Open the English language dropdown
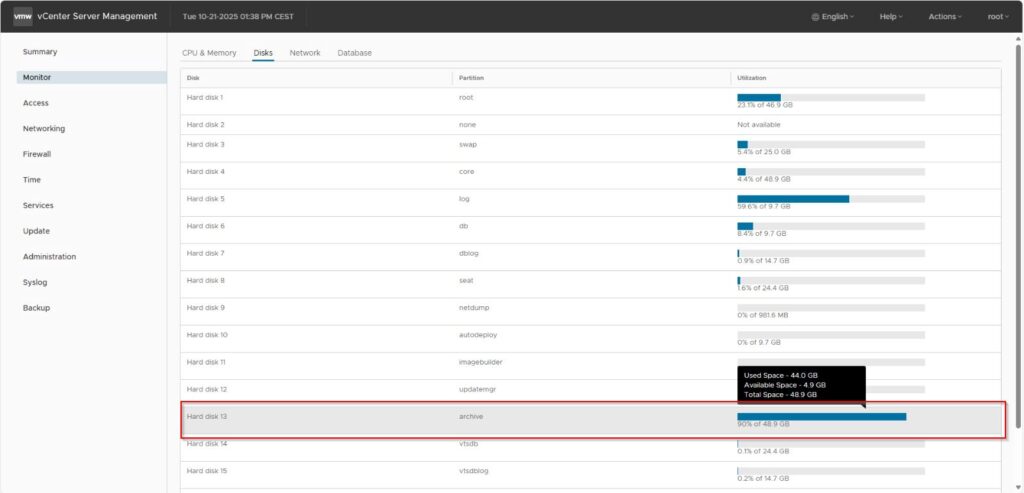Image resolution: width=1024 pixels, height=493 pixels. pos(835,17)
